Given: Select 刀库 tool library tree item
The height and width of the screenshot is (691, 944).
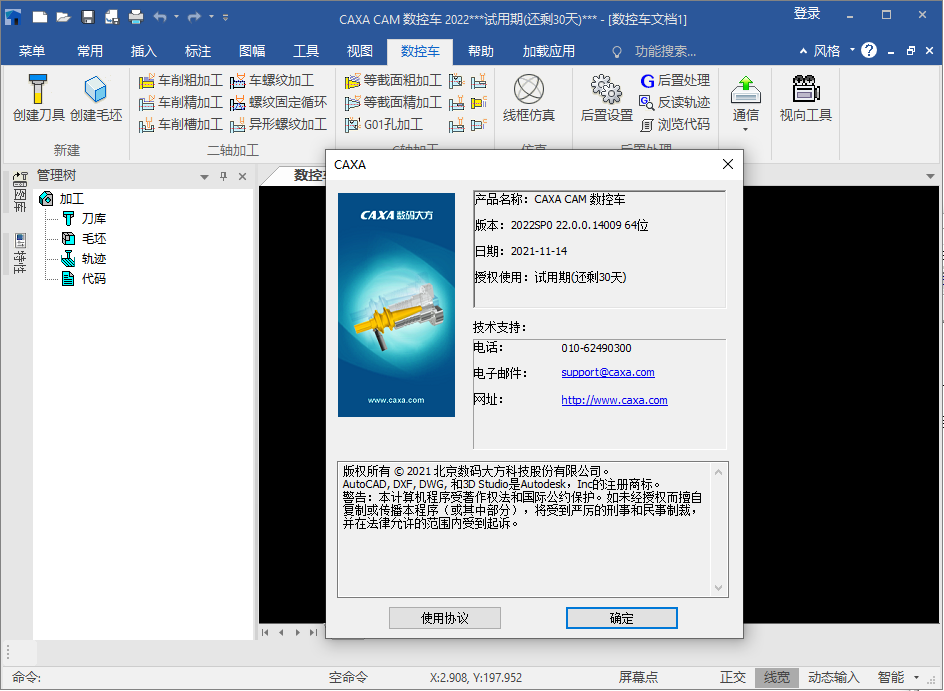Looking at the screenshot, I should [x=85, y=218].
